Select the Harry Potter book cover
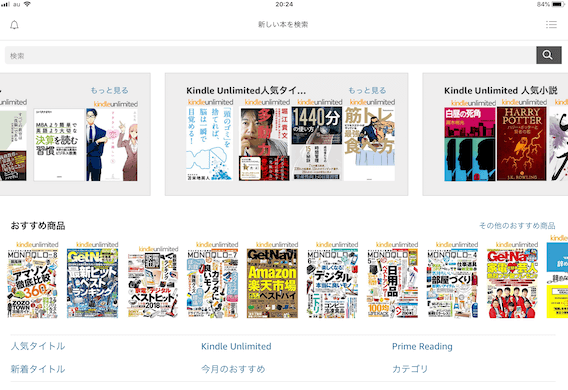568x390 pixels. coord(522,143)
